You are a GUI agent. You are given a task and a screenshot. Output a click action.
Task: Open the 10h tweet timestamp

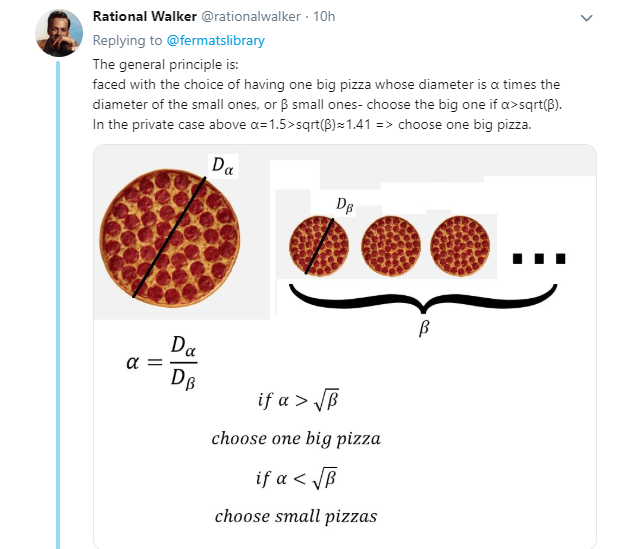click(x=324, y=16)
